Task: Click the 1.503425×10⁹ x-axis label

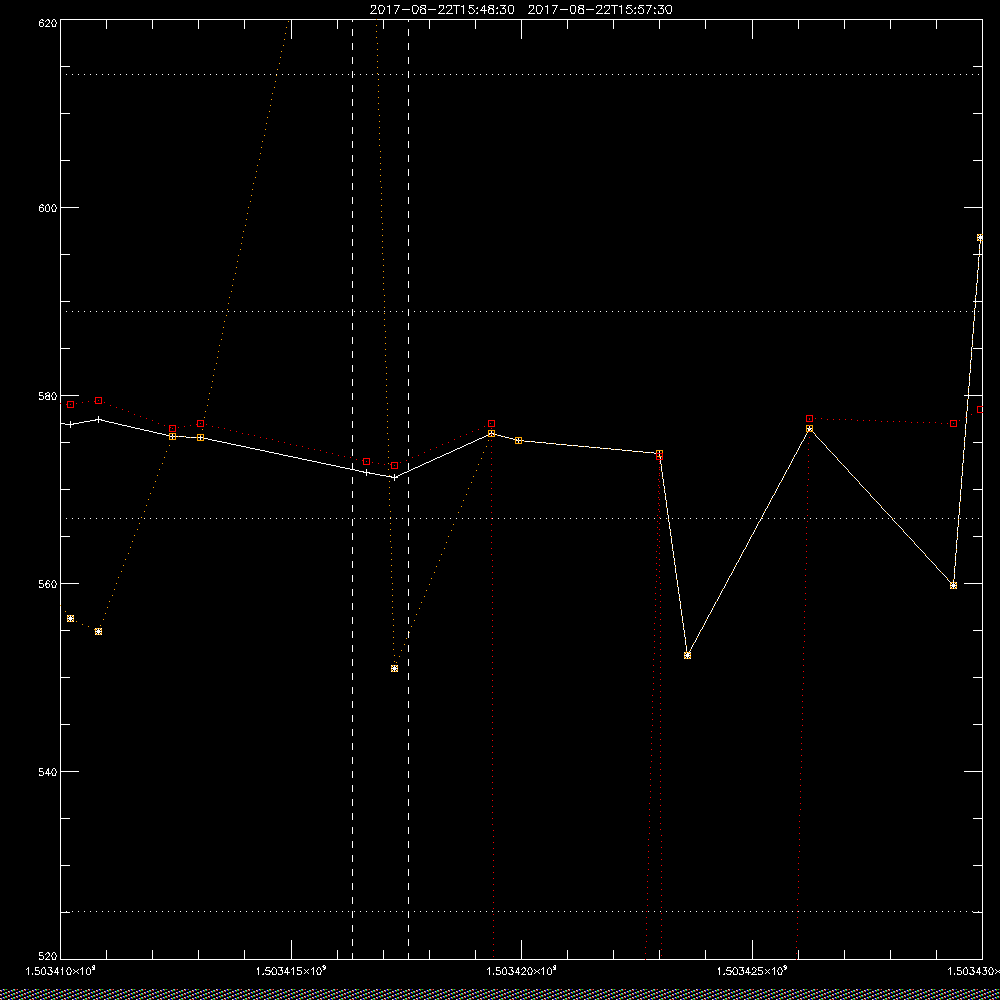Action: coord(753,971)
